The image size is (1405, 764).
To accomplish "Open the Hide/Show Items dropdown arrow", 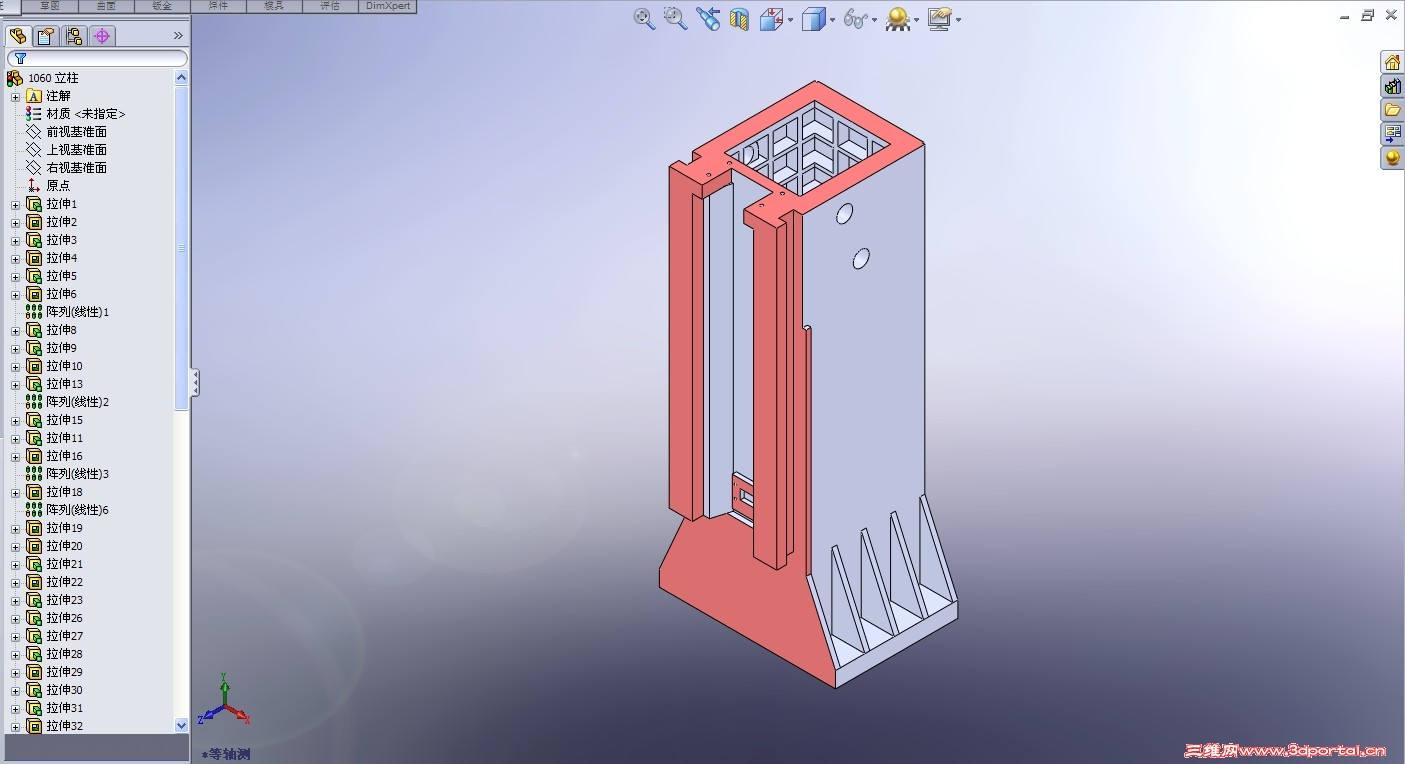I will [x=874, y=19].
